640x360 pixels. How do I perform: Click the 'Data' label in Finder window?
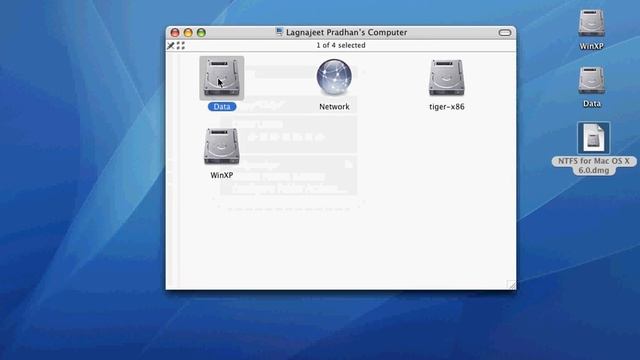pos(222,107)
